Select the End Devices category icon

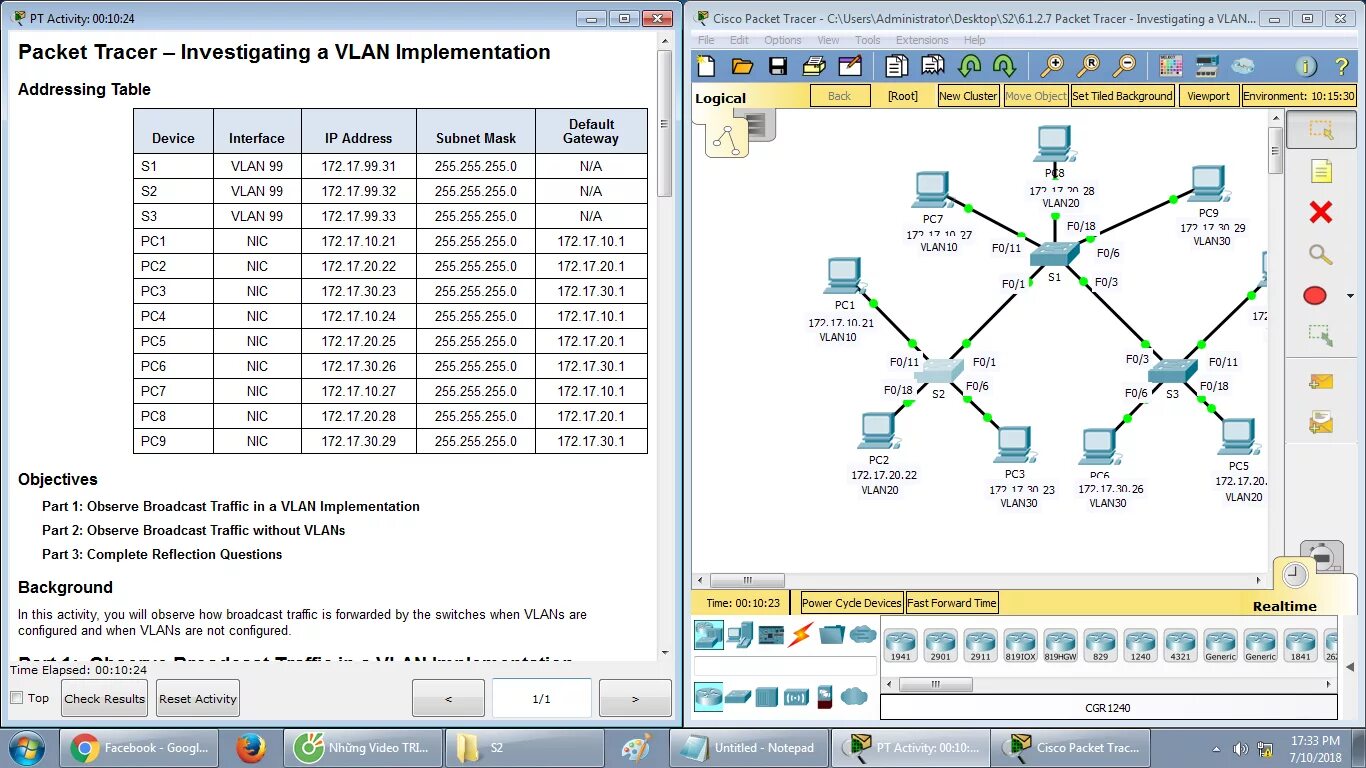(x=740, y=634)
